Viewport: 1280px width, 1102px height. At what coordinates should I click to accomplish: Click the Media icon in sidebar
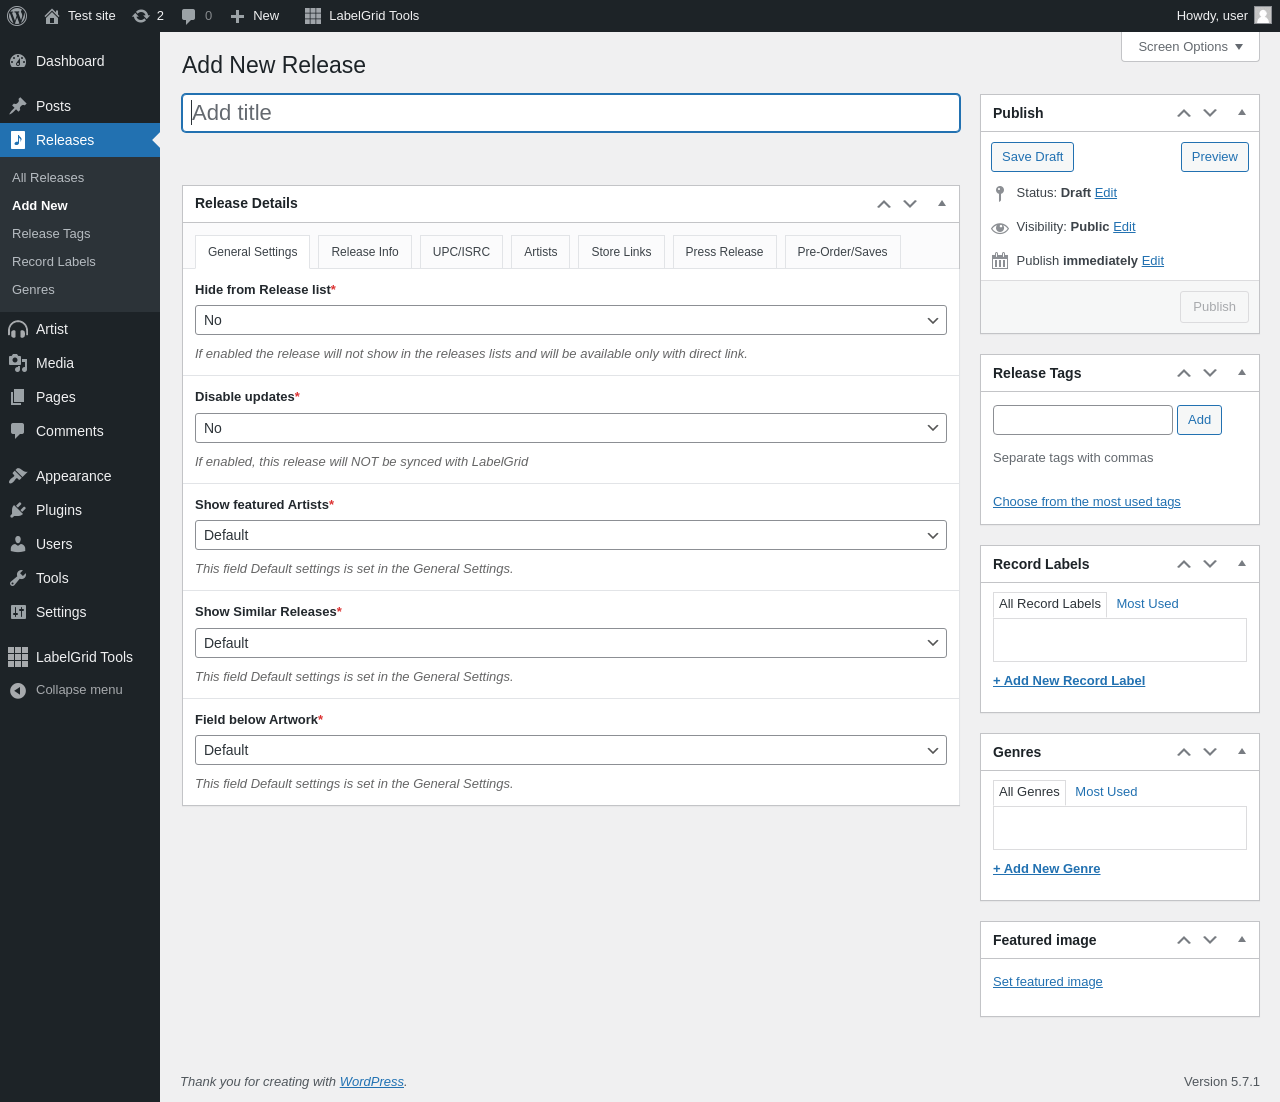[x=18, y=363]
